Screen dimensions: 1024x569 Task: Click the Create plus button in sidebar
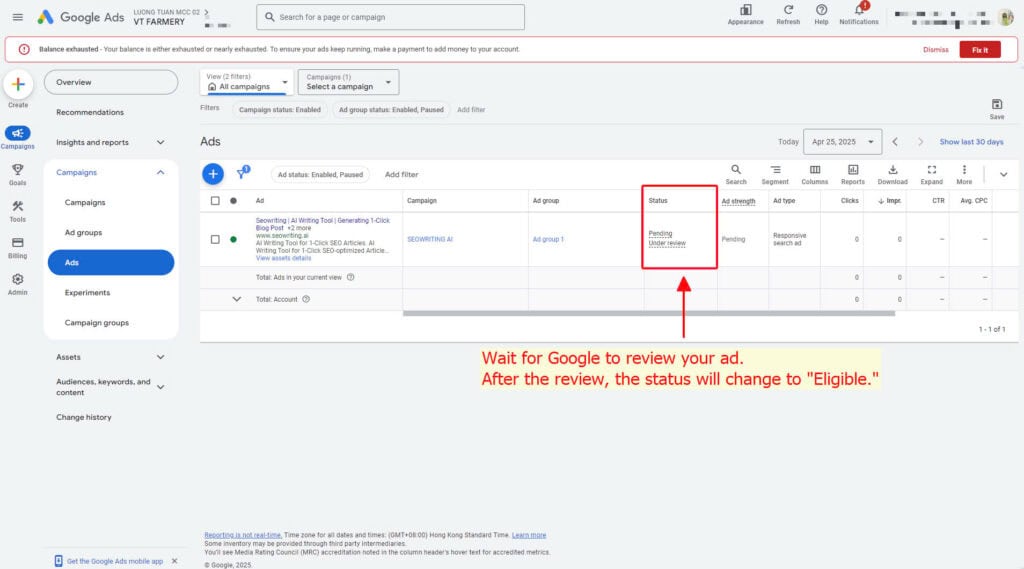[18, 84]
